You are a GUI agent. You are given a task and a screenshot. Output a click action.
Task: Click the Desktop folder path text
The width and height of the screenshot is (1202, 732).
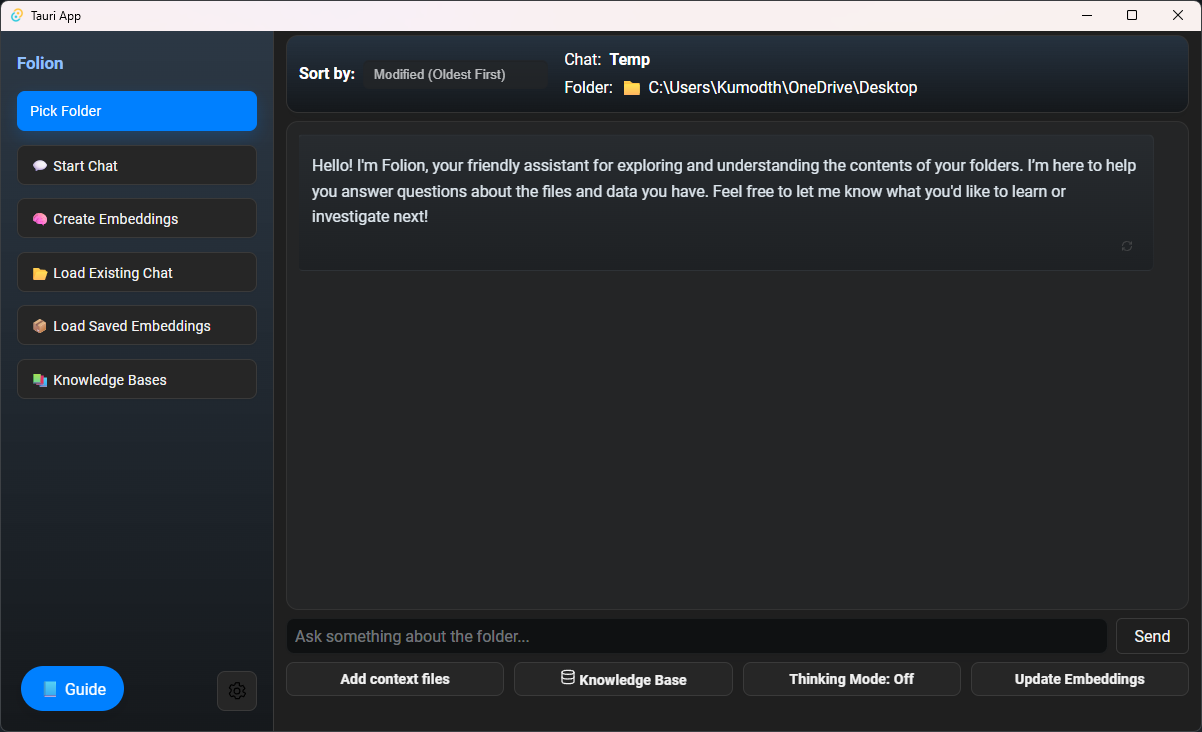(x=782, y=88)
